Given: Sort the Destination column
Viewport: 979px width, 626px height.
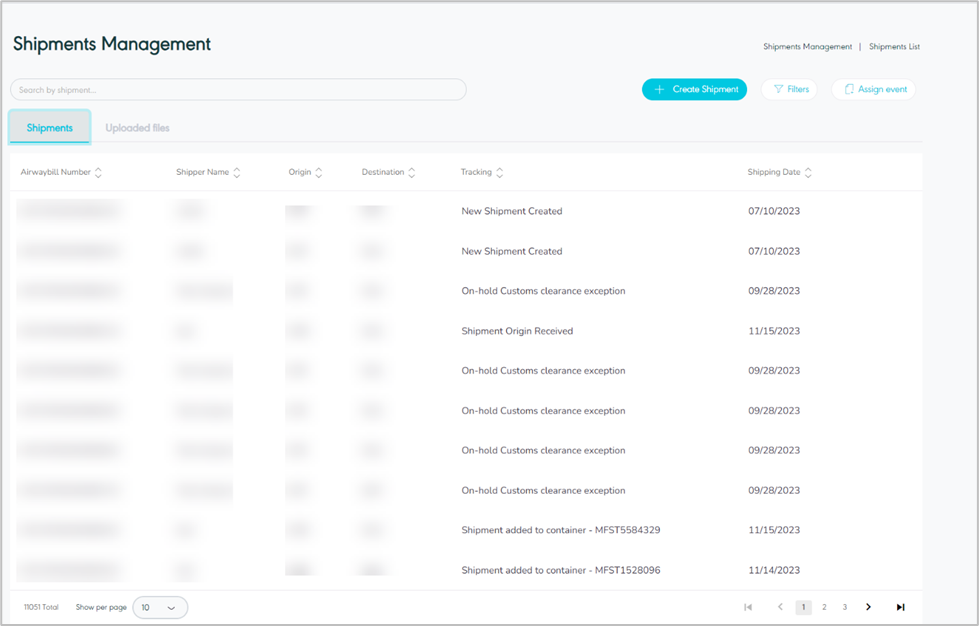Looking at the screenshot, I should [x=412, y=173].
